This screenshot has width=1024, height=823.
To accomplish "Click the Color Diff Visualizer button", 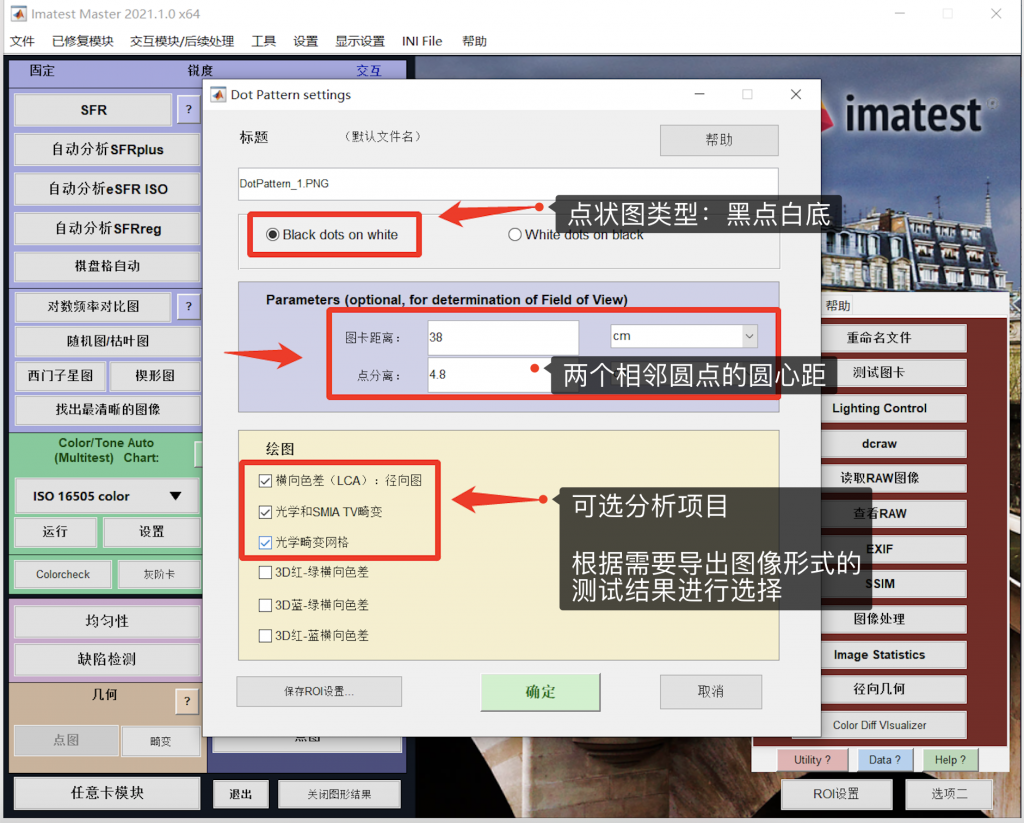I will click(x=880, y=725).
